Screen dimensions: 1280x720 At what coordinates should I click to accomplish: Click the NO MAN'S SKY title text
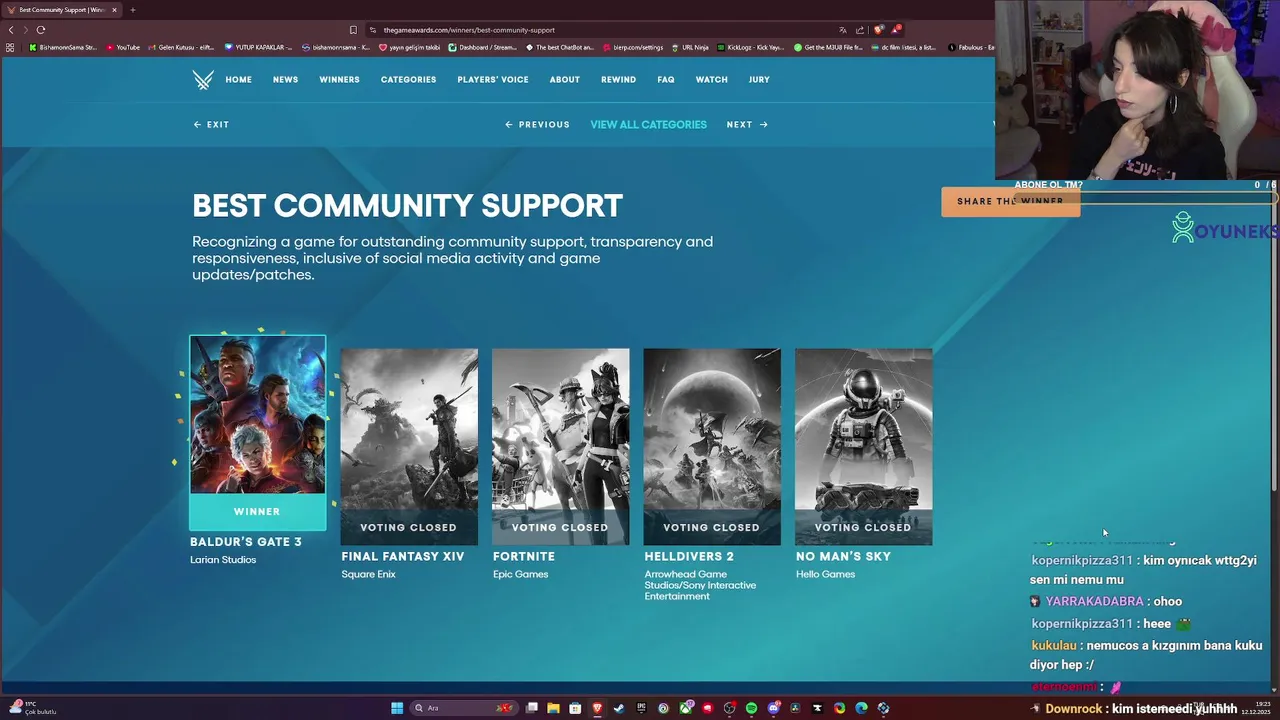[843, 556]
